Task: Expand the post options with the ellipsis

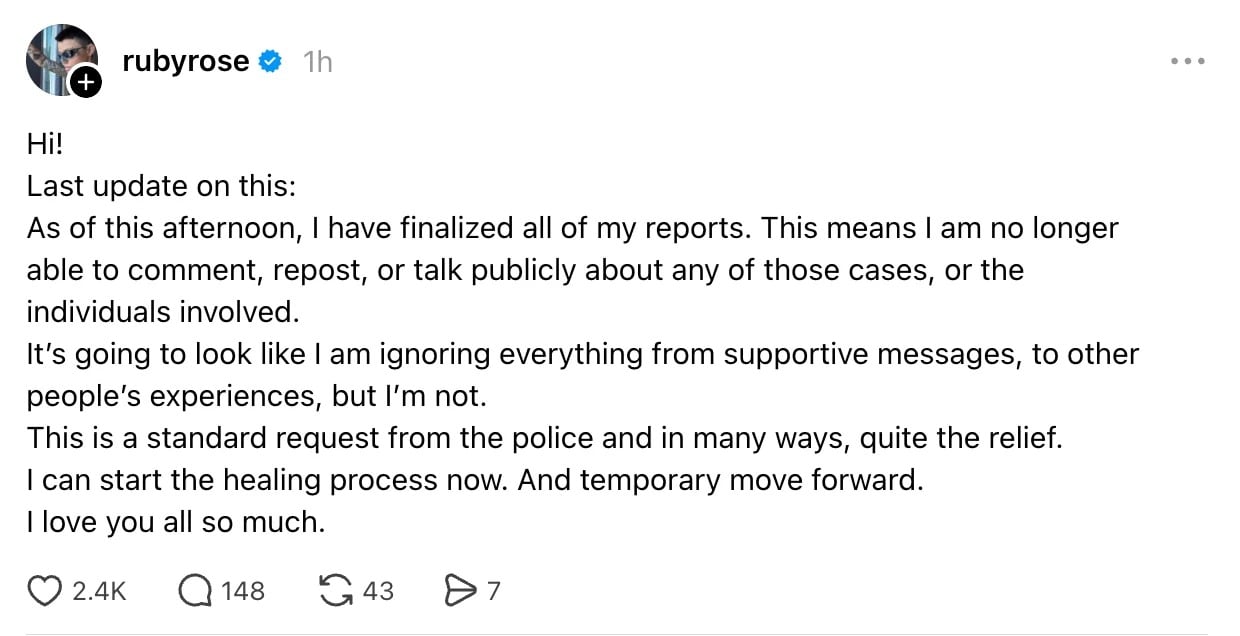Action: click(1186, 60)
